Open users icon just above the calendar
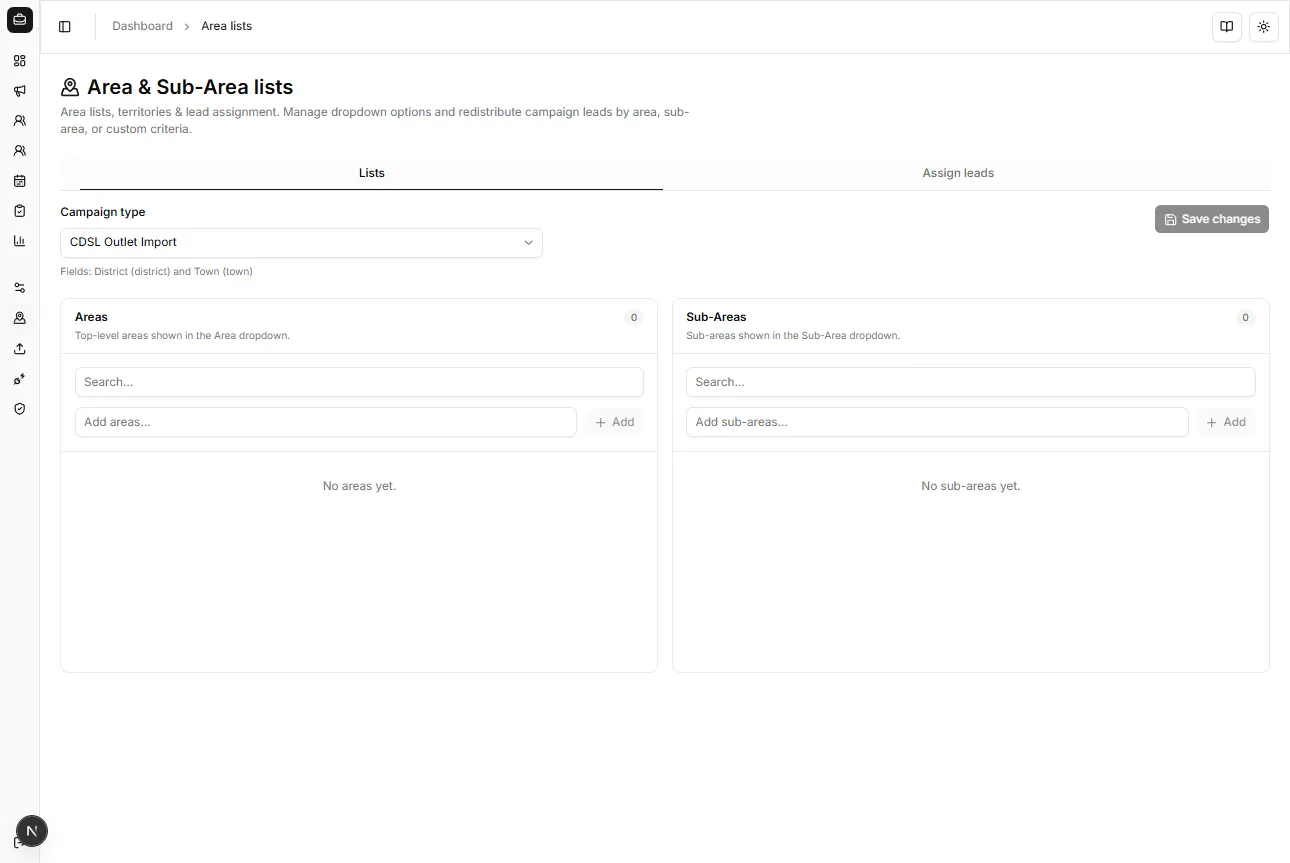Image resolution: width=1290 pixels, height=863 pixels. click(19, 151)
